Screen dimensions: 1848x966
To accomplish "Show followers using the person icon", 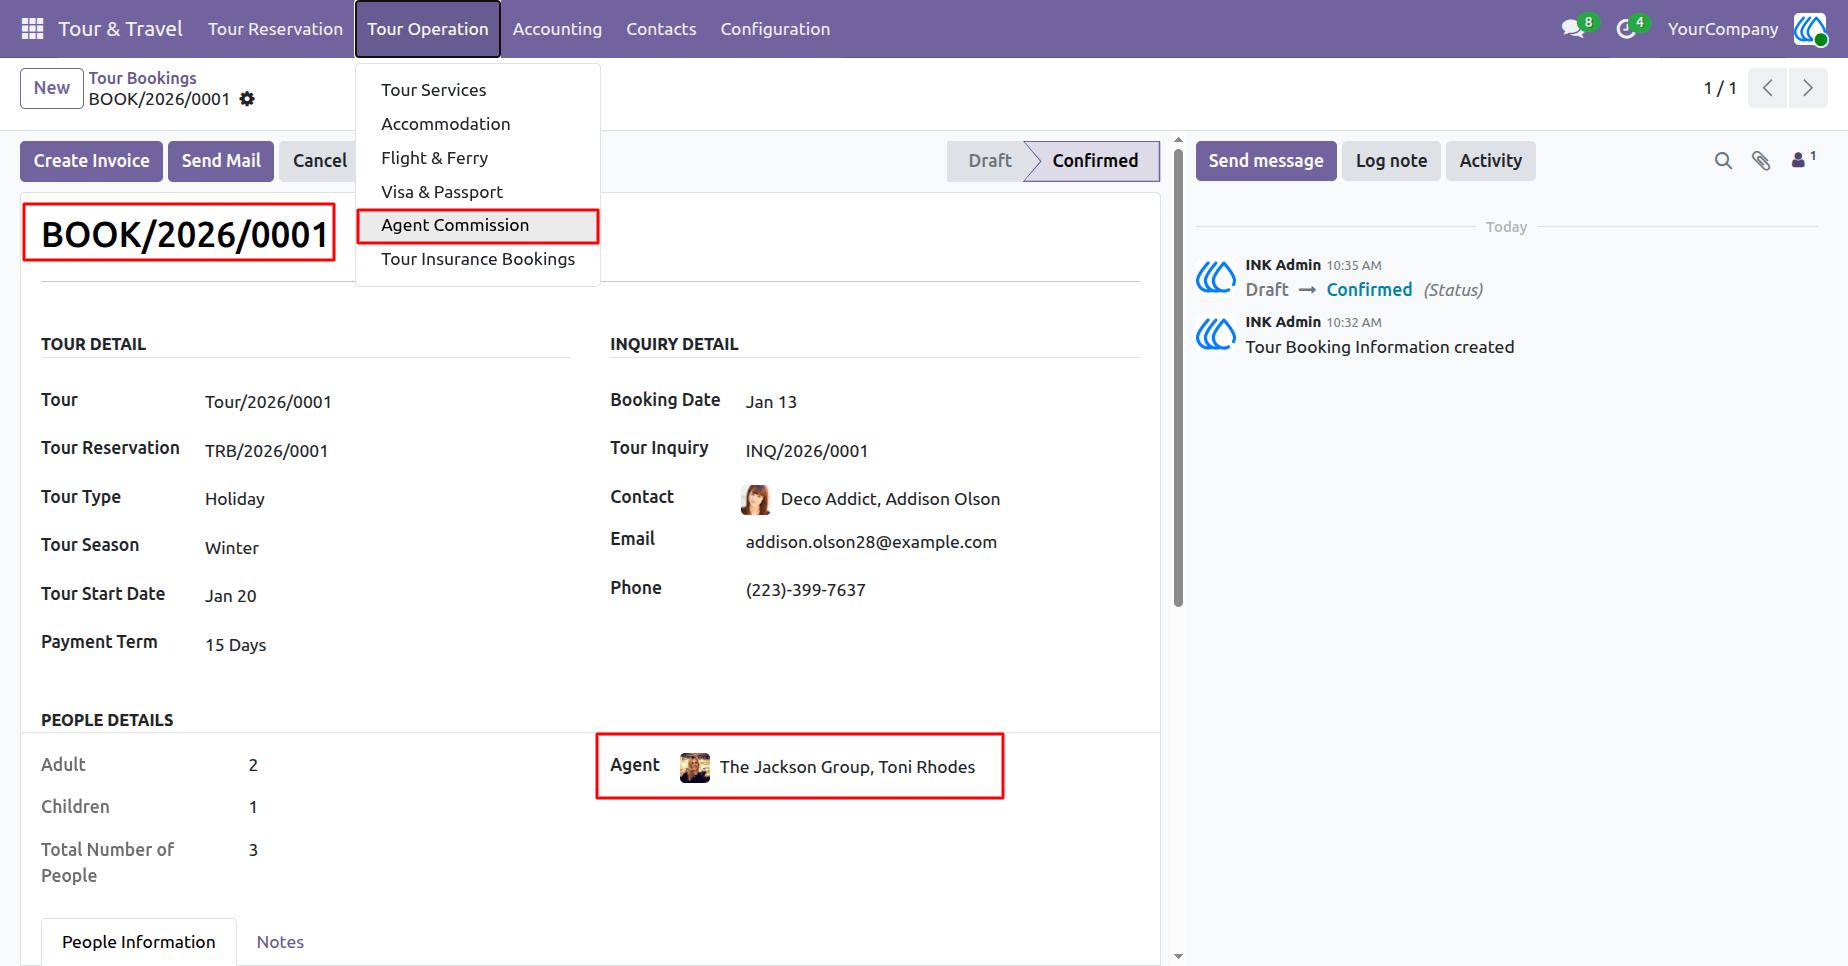I will tap(1803, 159).
